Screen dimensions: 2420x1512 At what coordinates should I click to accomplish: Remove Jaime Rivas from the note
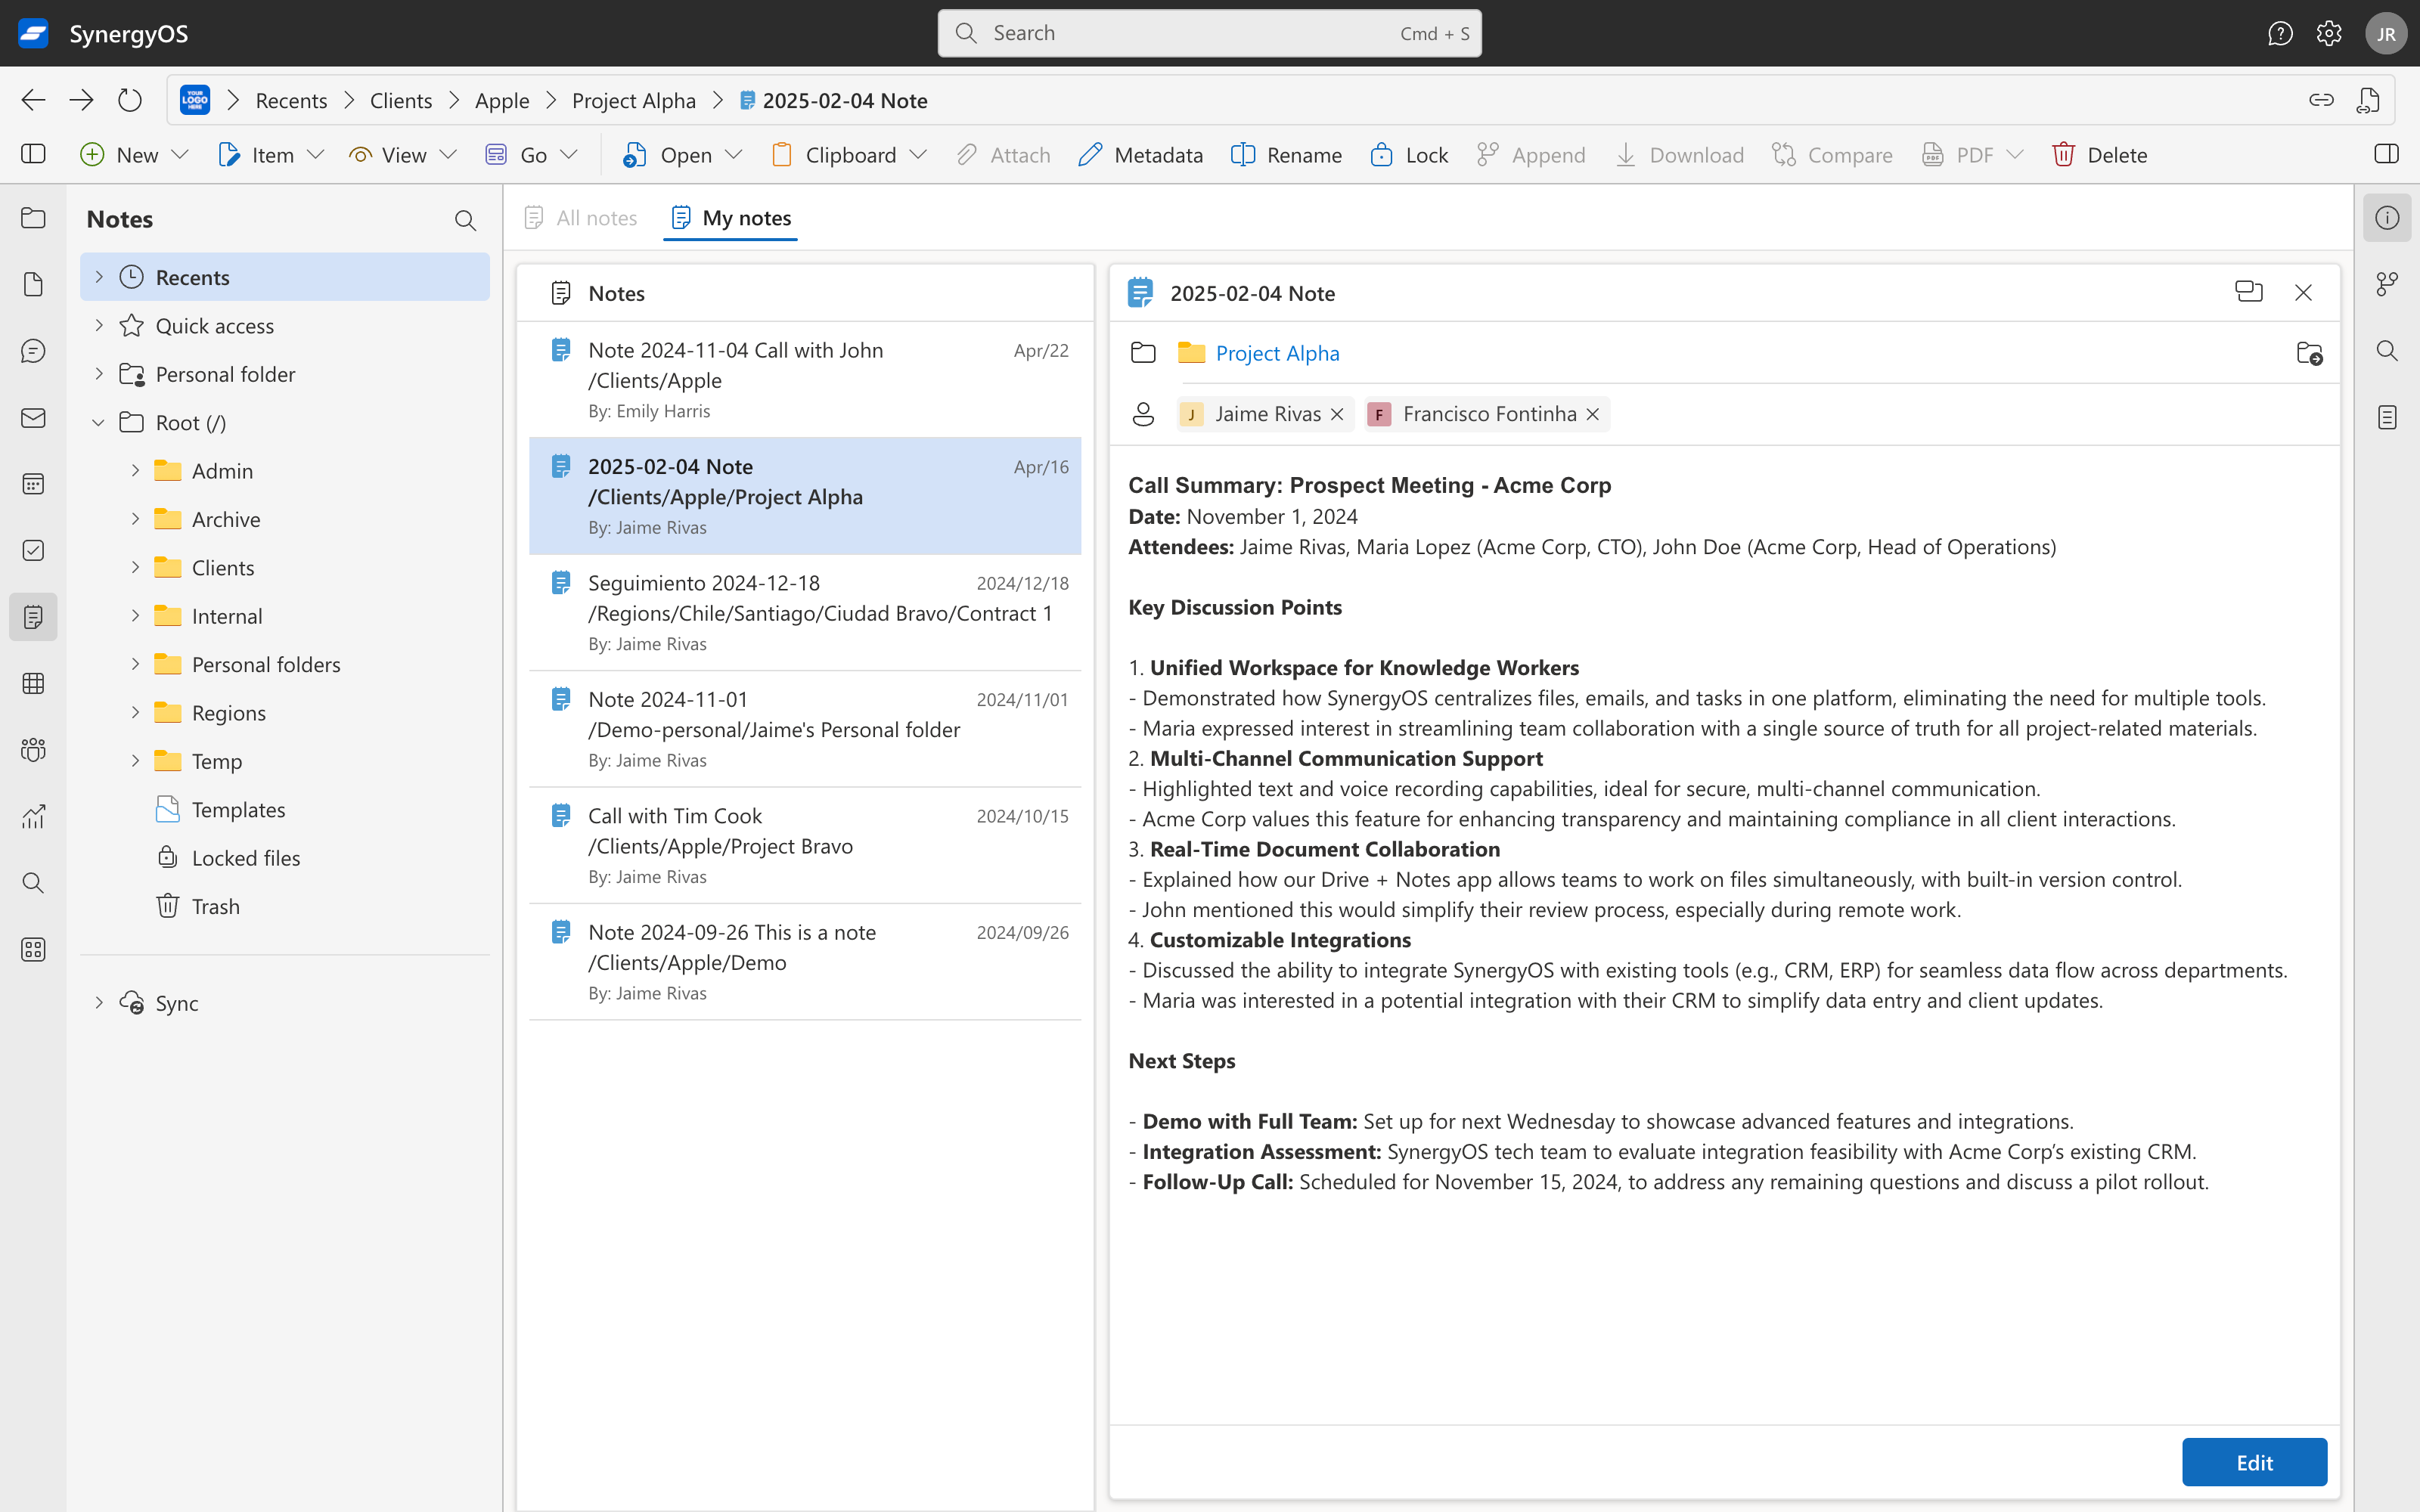(x=1337, y=414)
